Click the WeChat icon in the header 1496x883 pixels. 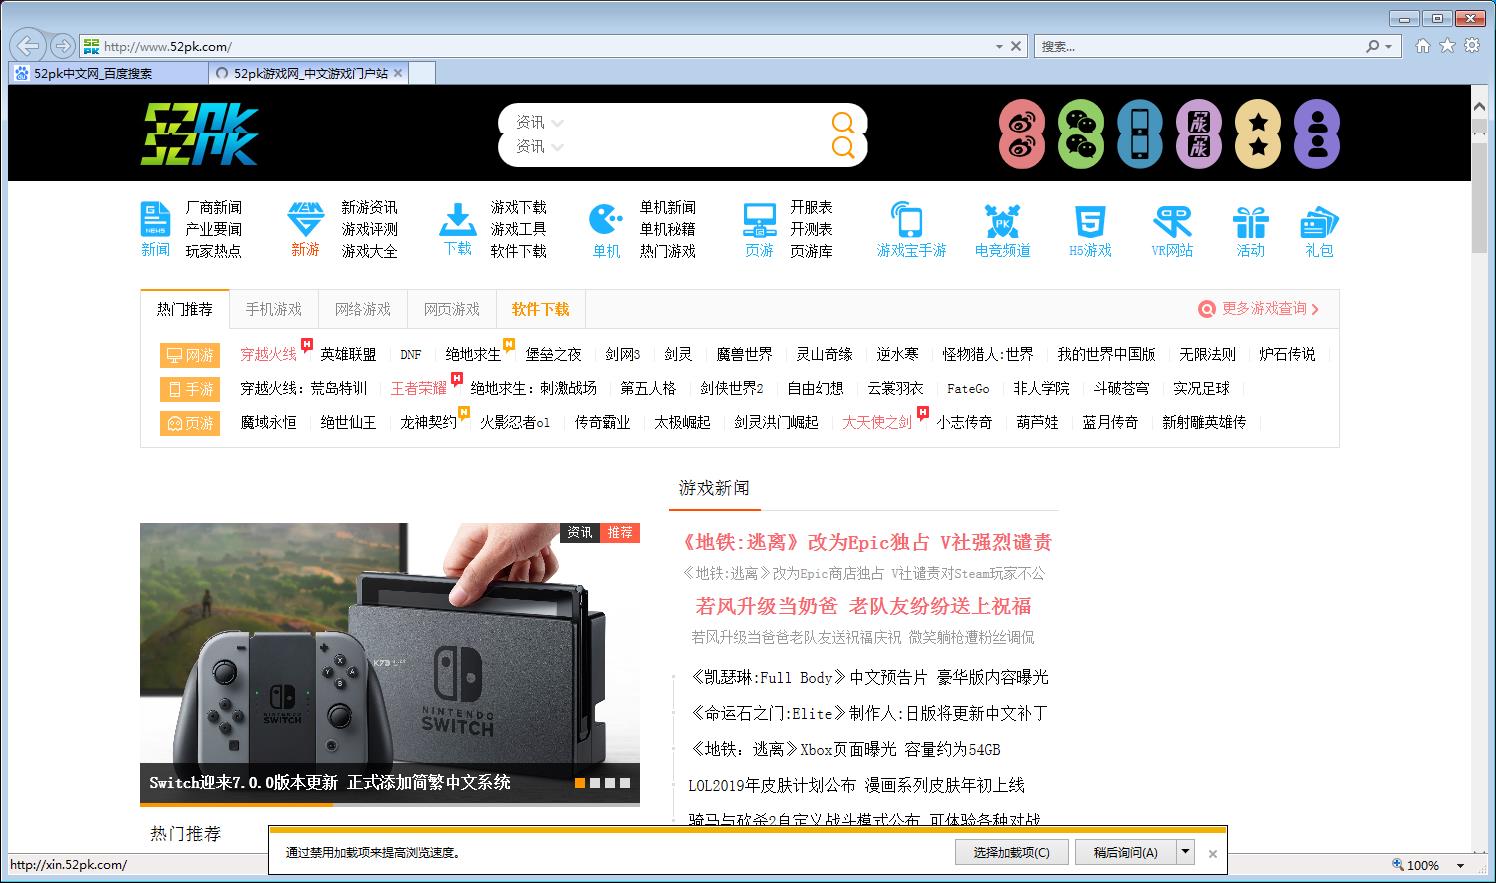click(x=1080, y=133)
